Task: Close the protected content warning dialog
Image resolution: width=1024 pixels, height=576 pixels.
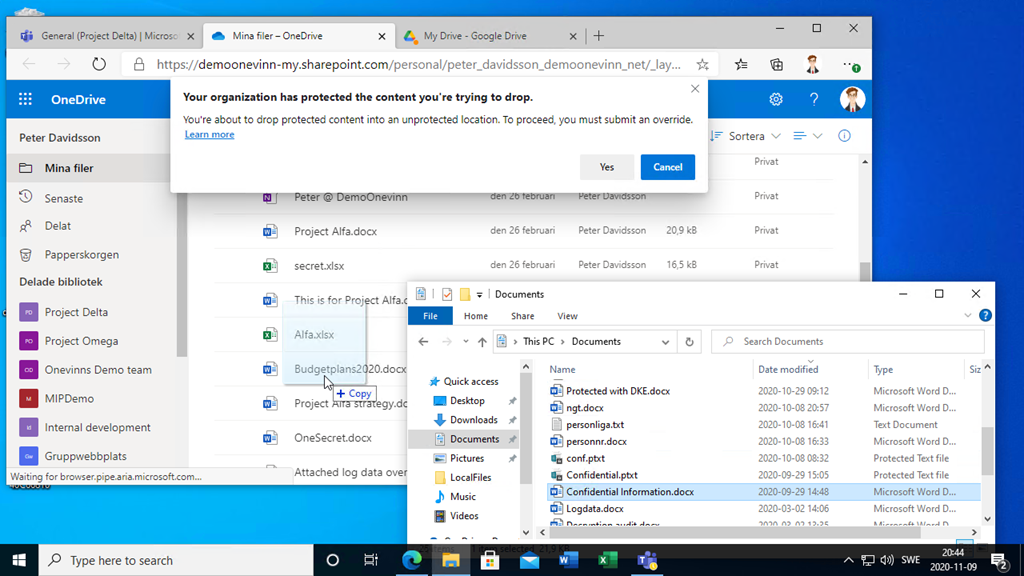Action: pos(695,89)
